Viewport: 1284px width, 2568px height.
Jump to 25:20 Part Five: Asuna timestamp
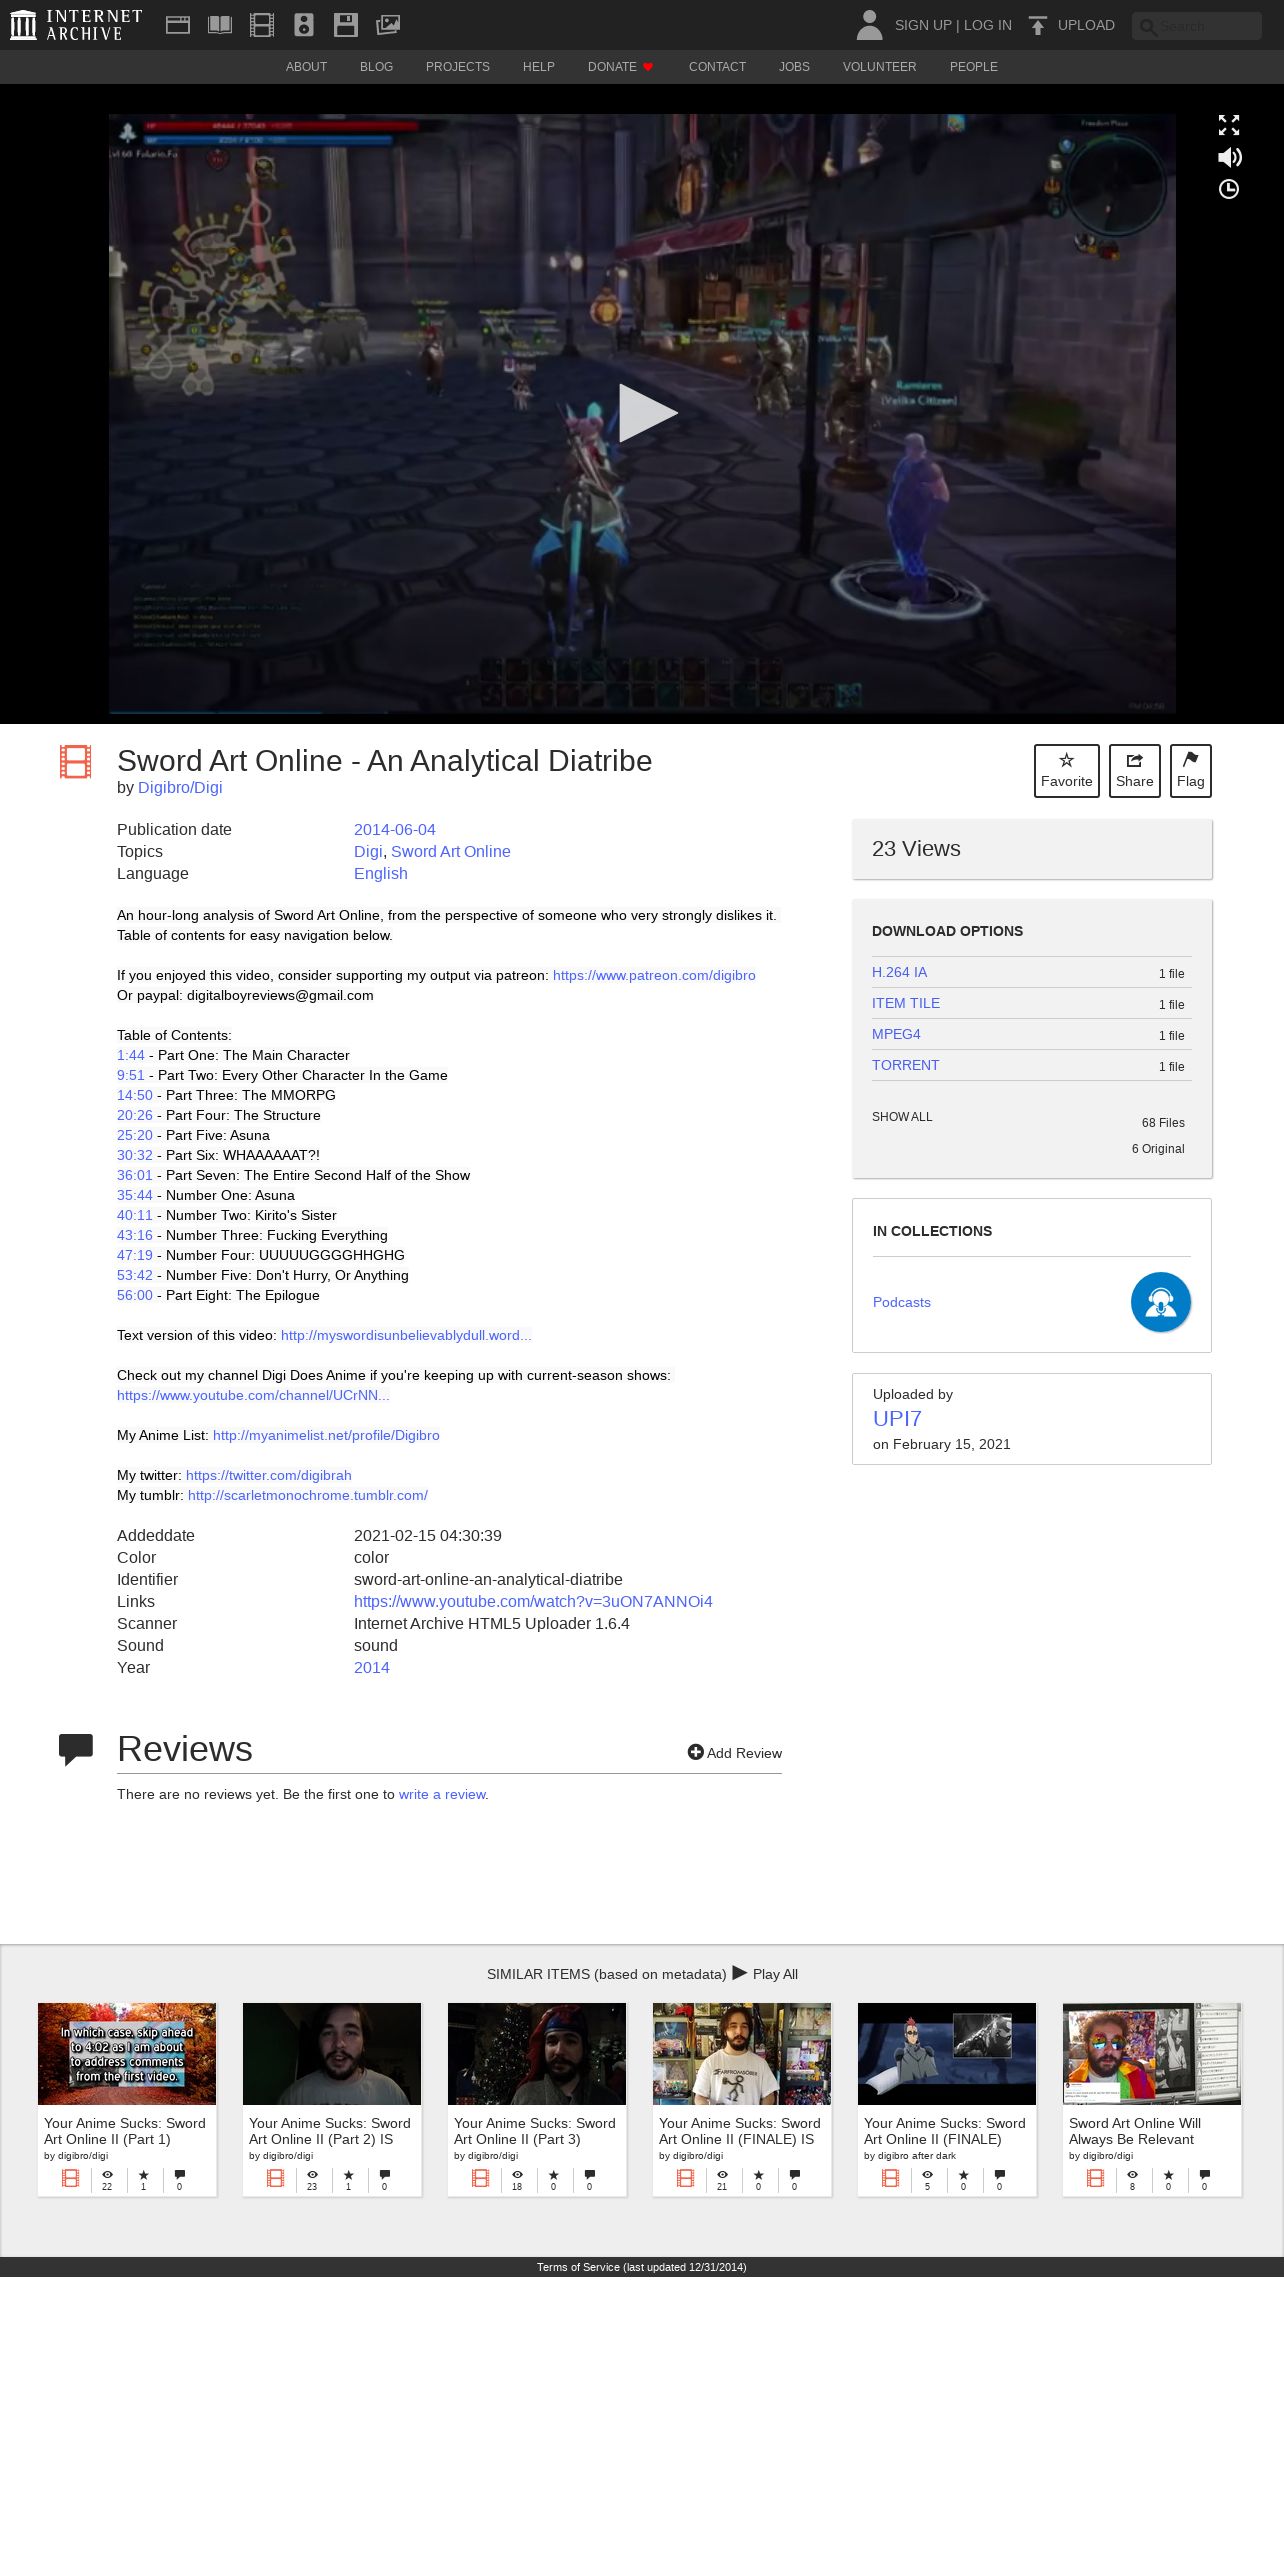pos(135,1135)
